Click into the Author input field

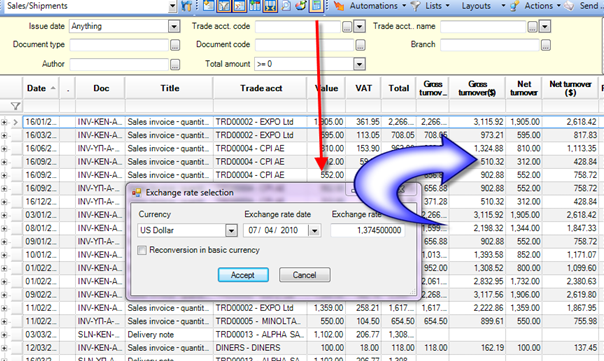119,64
